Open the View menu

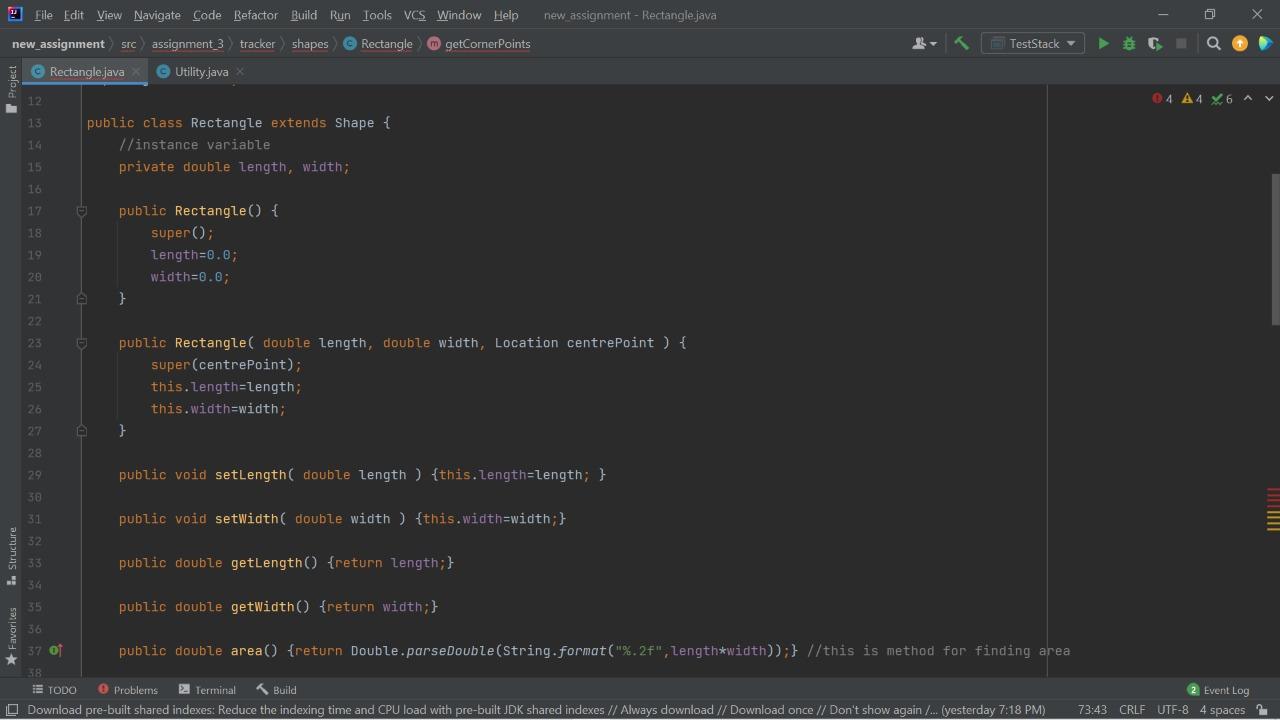[109, 15]
